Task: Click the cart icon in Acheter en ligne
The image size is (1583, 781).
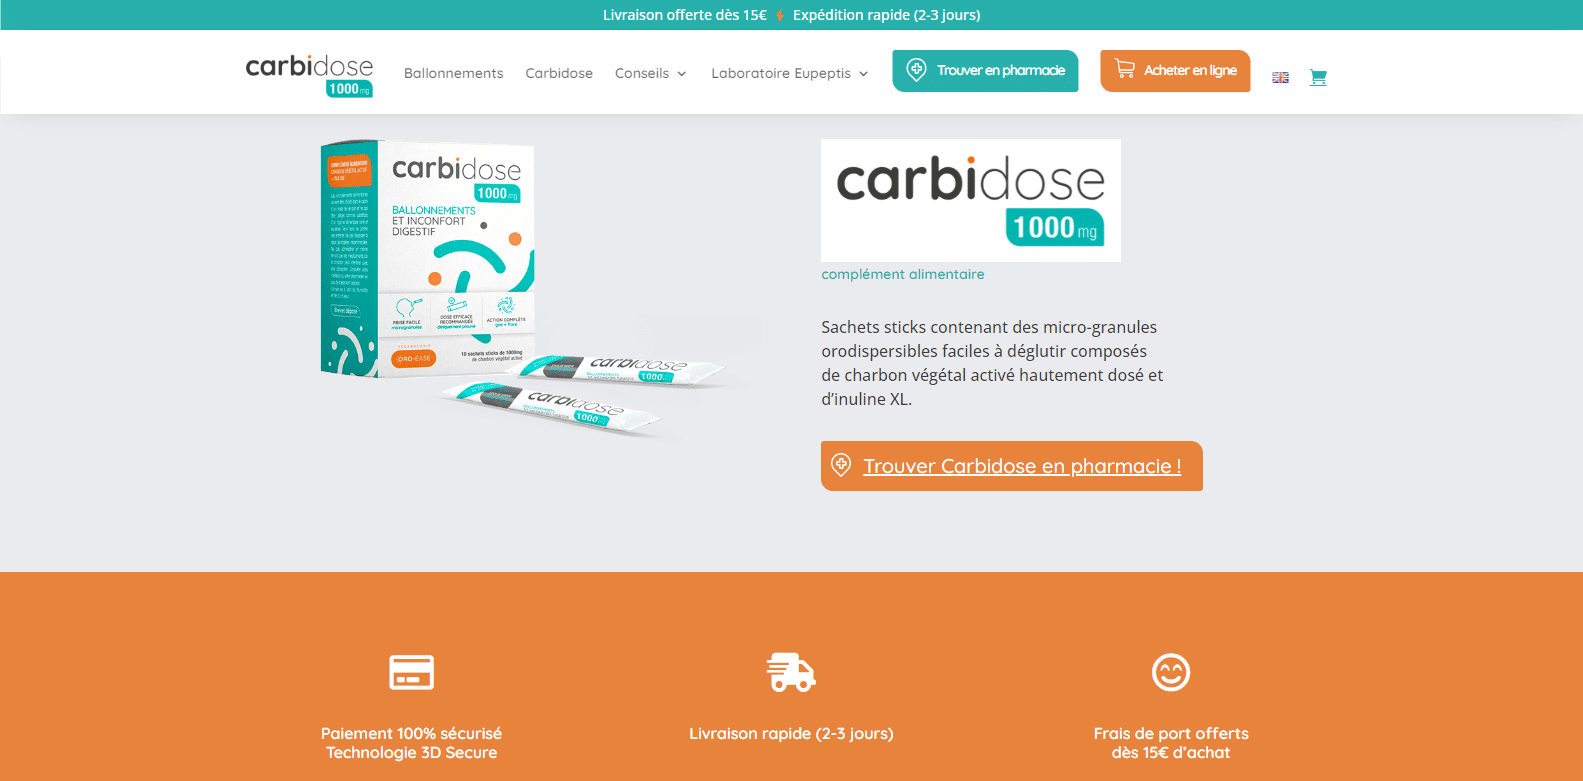Action: [1125, 69]
